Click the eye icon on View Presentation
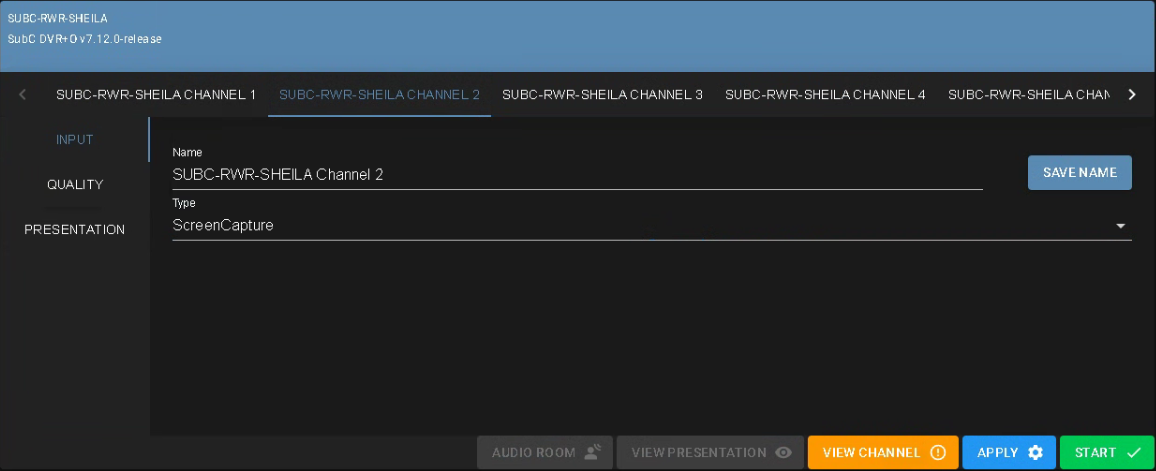Image resolution: width=1156 pixels, height=471 pixels. [784, 453]
